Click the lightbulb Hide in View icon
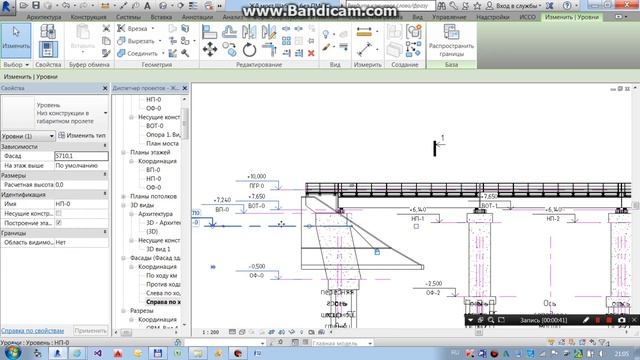 326,34
